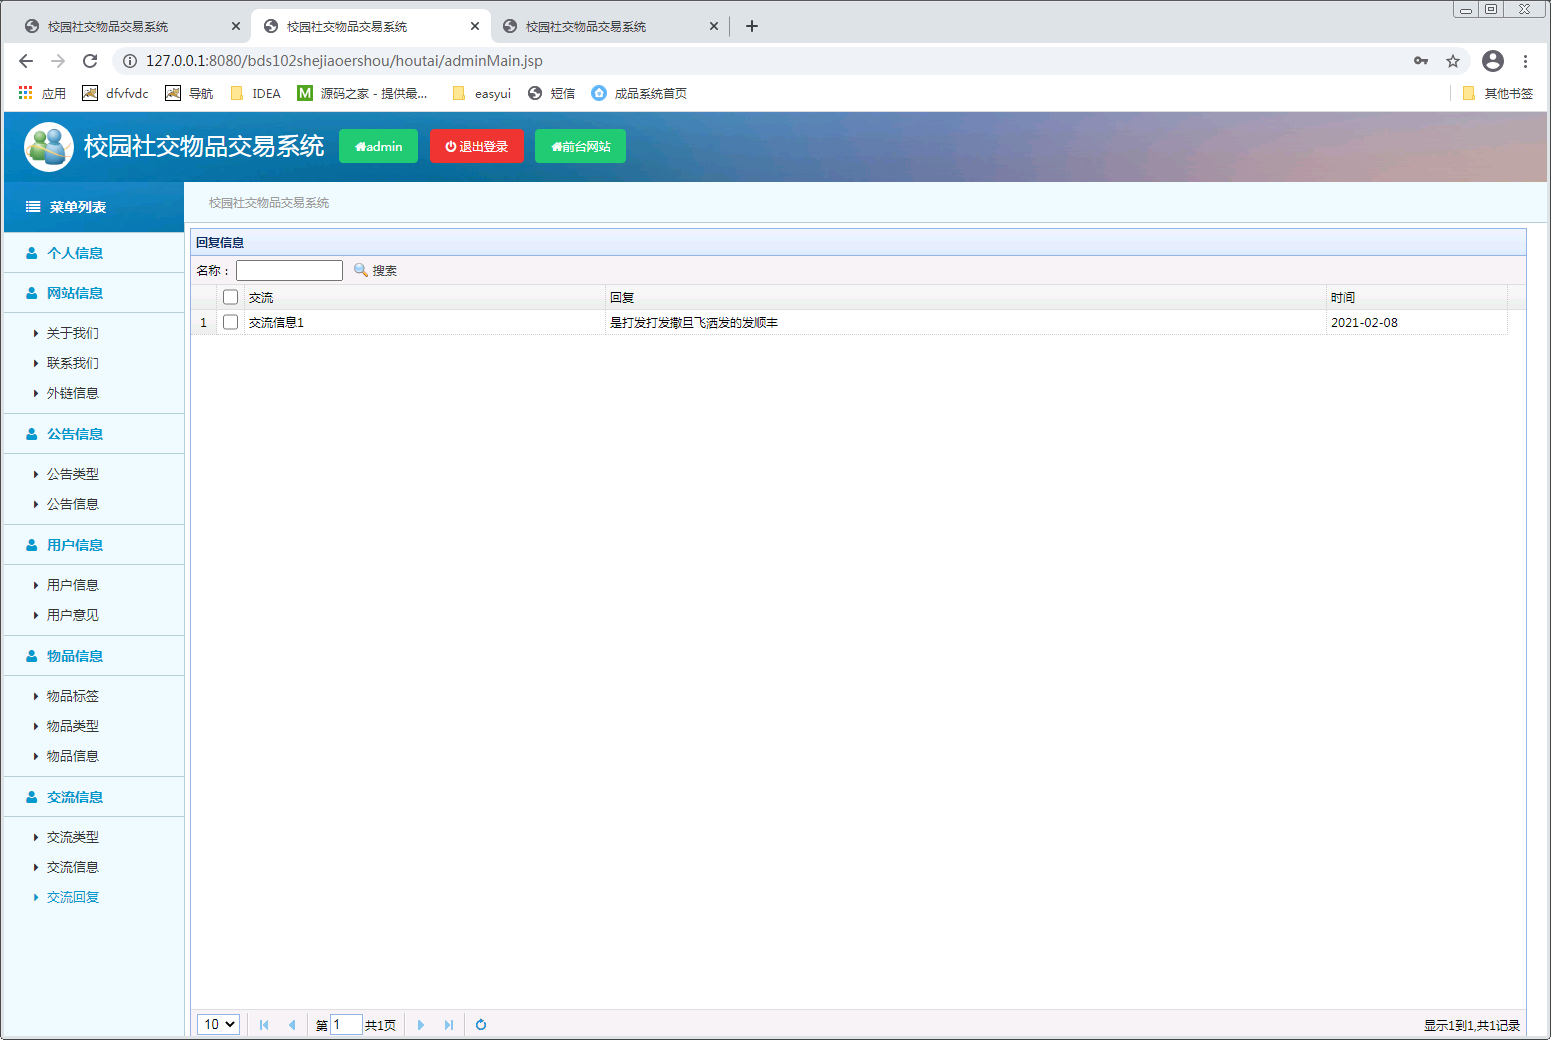Viewport: 1551px width, 1040px height.
Task: Click the 是打发打发撒旦飞洒发的发顺丰 reply cell
Action: (966, 322)
